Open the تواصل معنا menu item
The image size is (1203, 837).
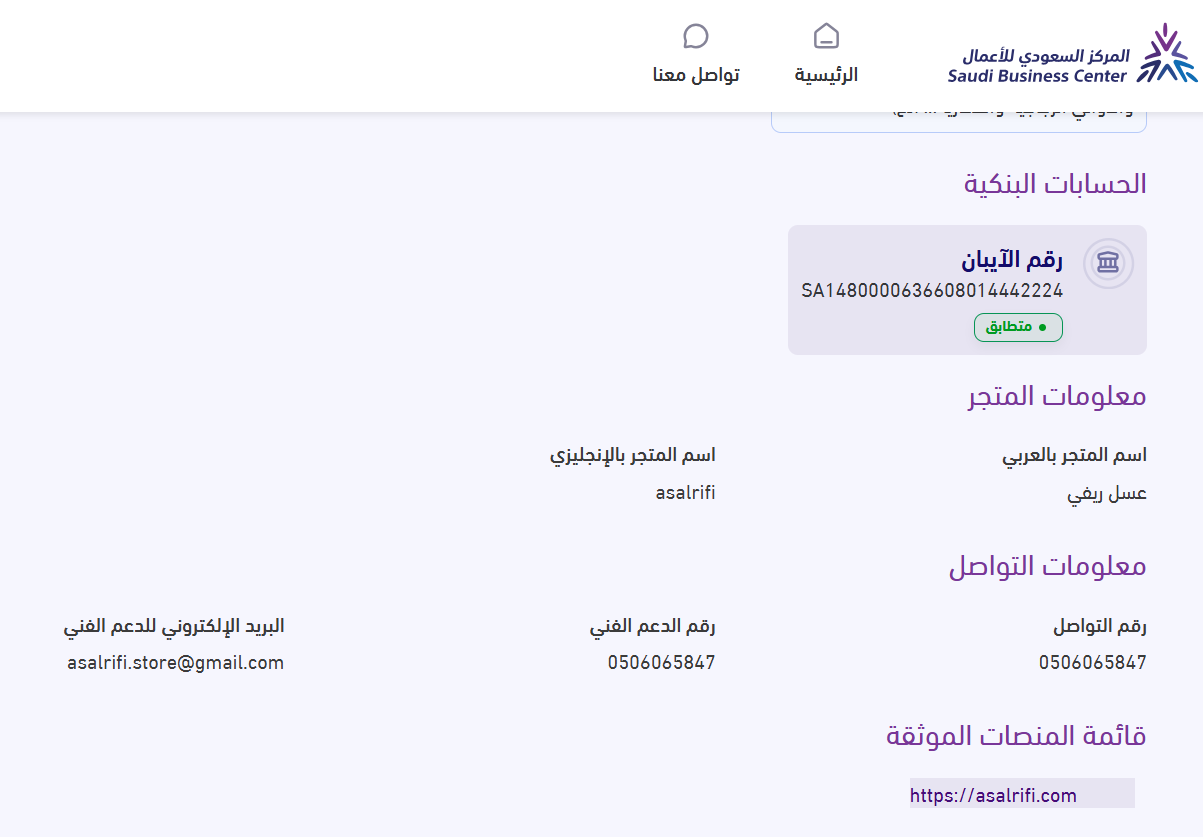coord(696,75)
